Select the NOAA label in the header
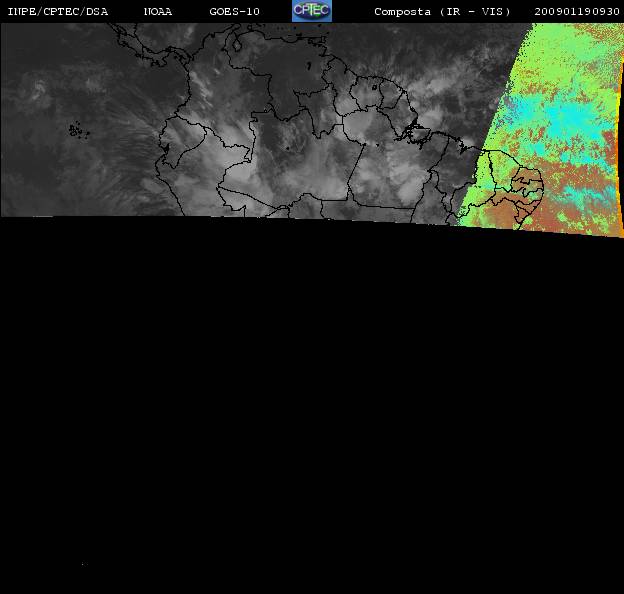Image resolution: width=624 pixels, height=594 pixels. coord(158,12)
